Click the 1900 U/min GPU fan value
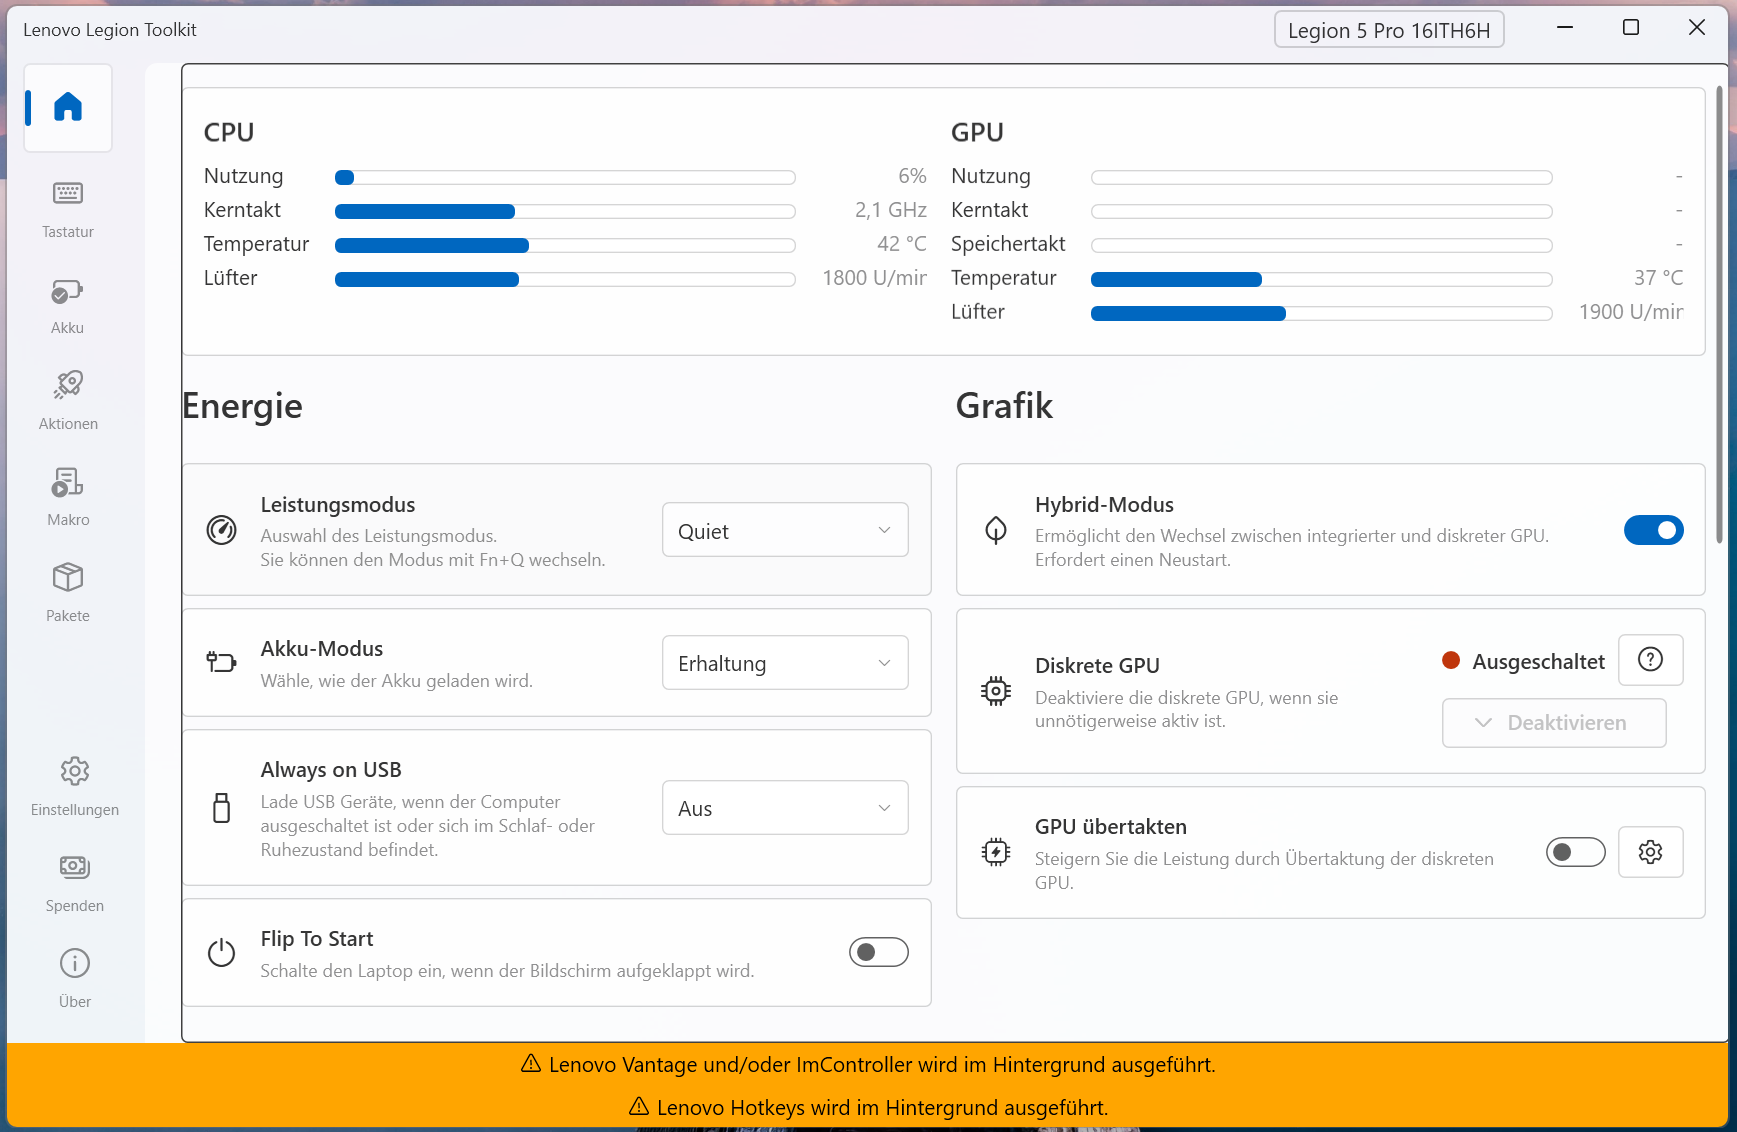The height and width of the screenshot is (1132, 1737). pyautogui.click(x=1631, y=312)
